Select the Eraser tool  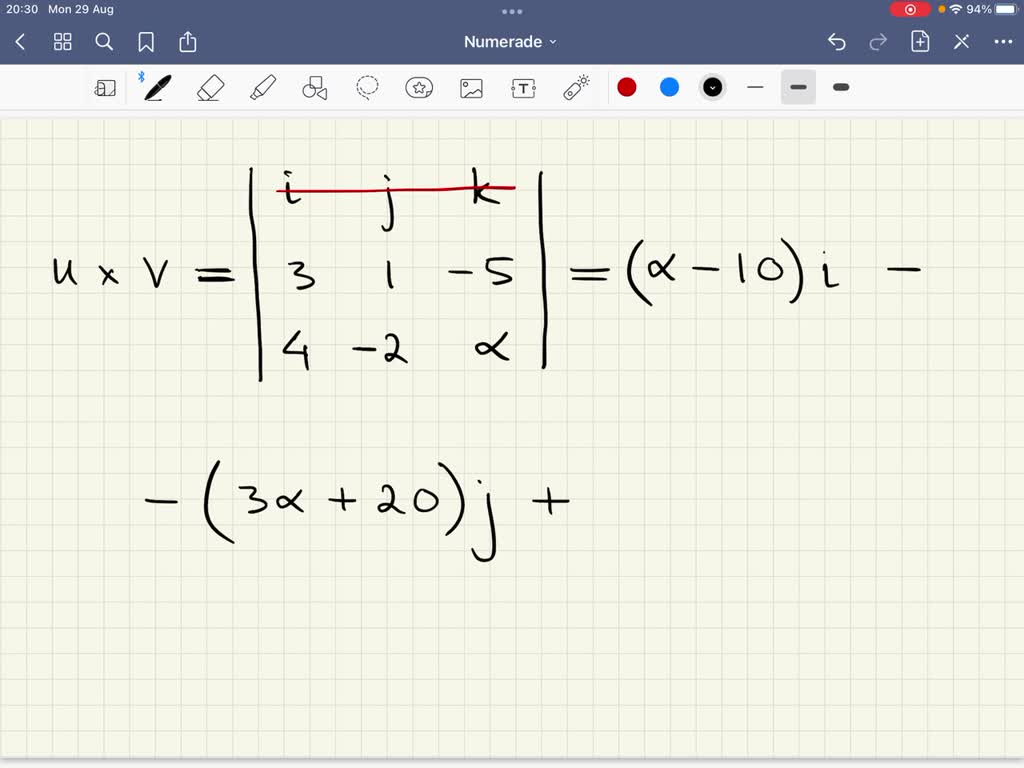click(209, 87)
